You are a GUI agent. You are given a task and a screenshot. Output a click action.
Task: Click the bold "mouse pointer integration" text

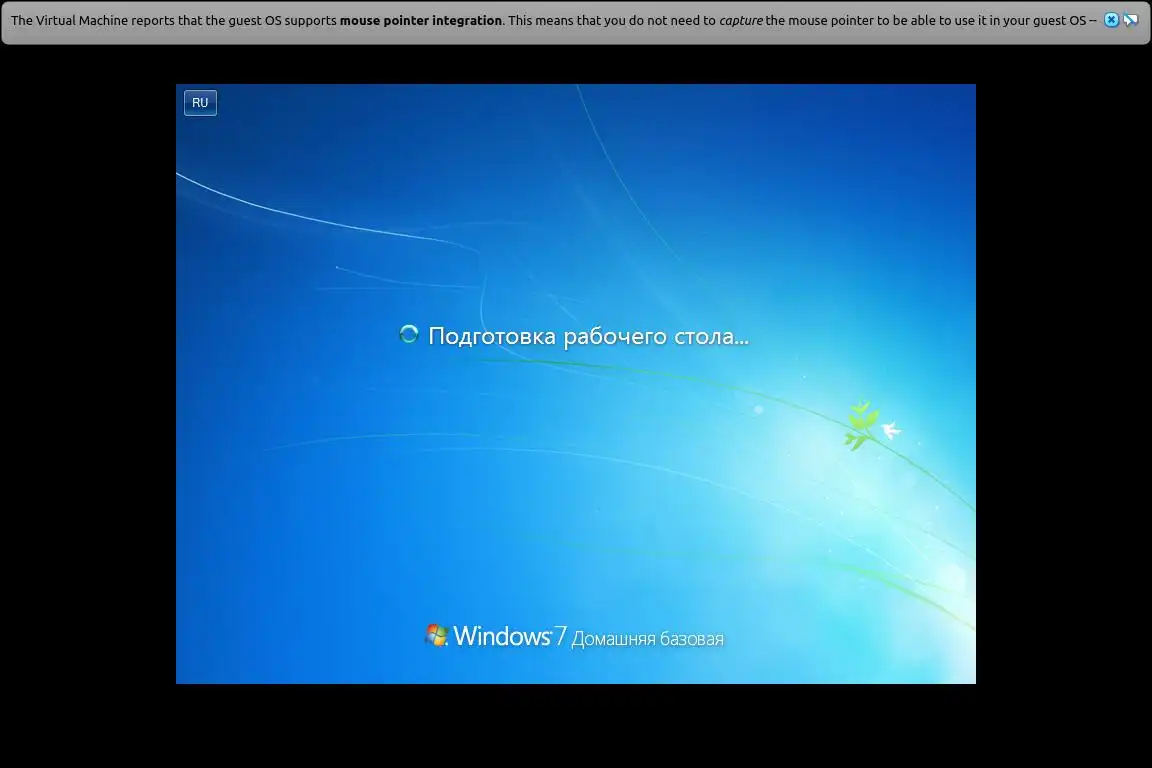420,21
